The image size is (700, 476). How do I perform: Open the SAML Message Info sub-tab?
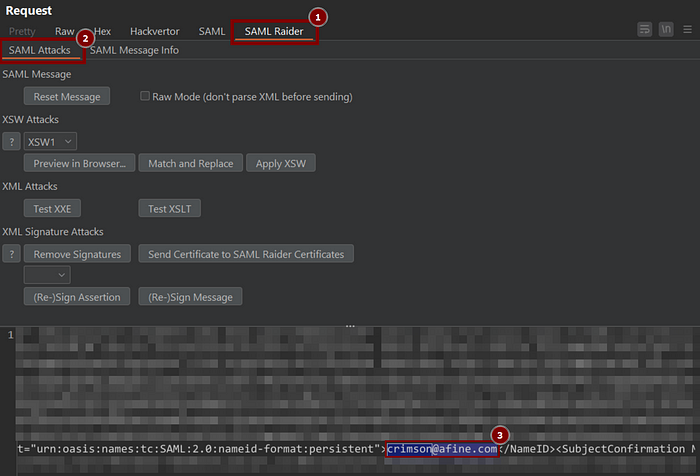[134, 50]
